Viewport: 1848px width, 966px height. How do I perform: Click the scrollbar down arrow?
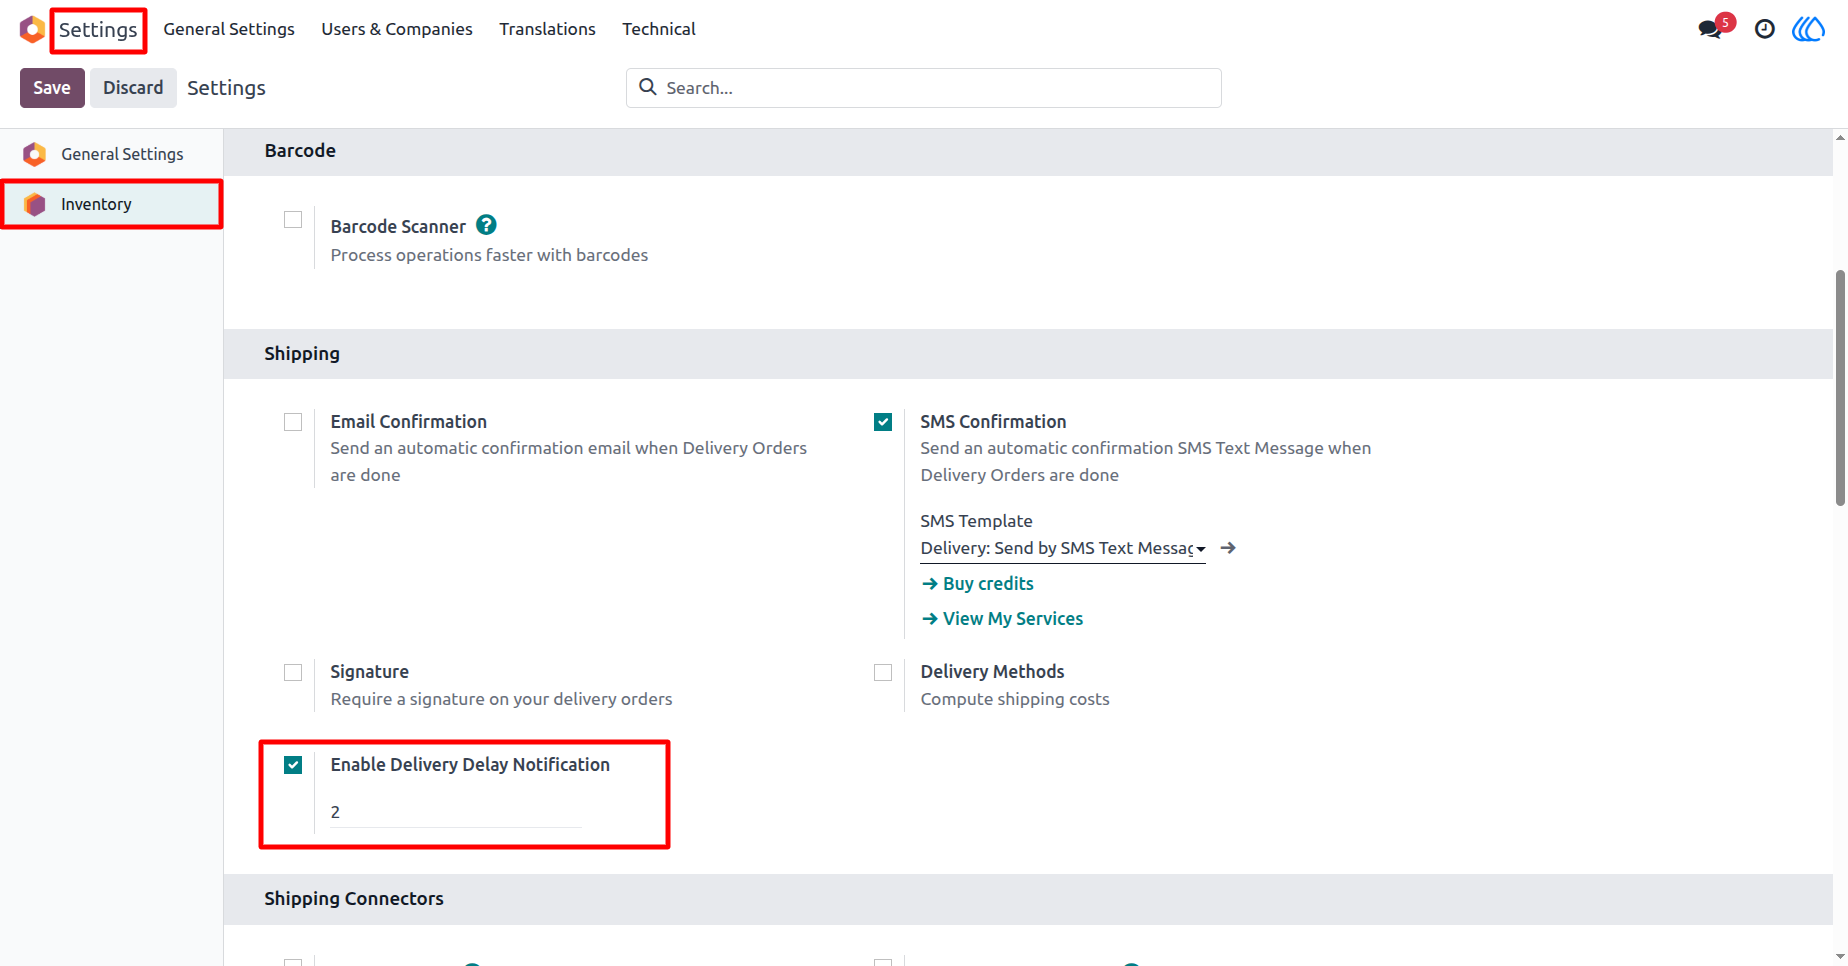(x=1840, y=957)
